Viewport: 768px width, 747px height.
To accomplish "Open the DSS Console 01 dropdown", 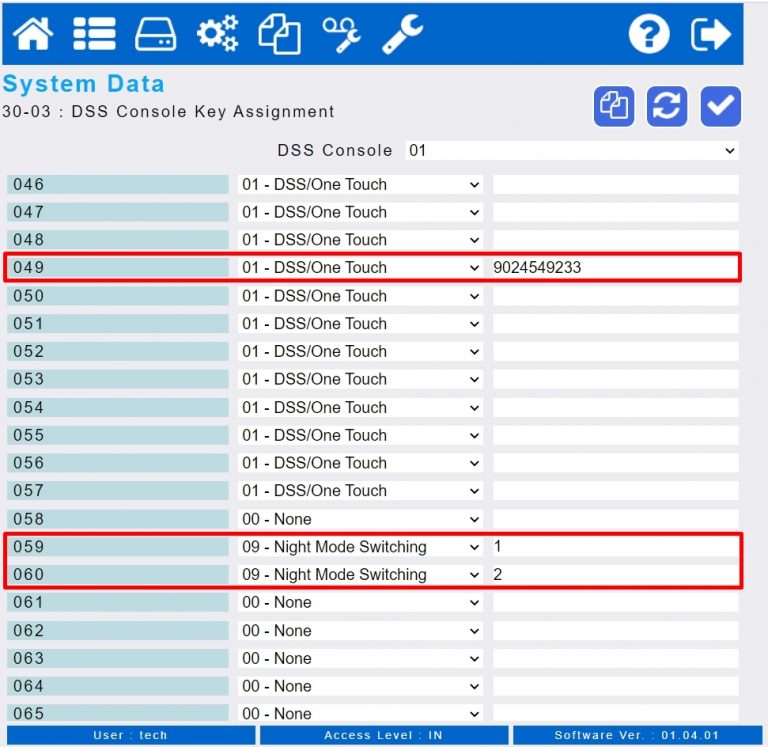I will 572,150.
